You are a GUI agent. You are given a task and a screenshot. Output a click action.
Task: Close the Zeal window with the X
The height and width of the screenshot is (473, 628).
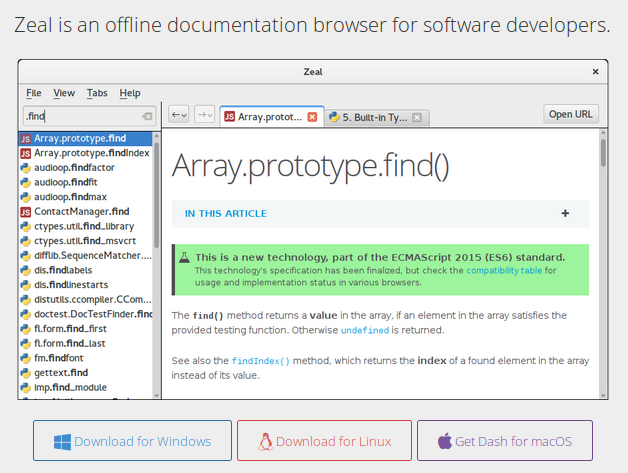click(x=596, y=72)
